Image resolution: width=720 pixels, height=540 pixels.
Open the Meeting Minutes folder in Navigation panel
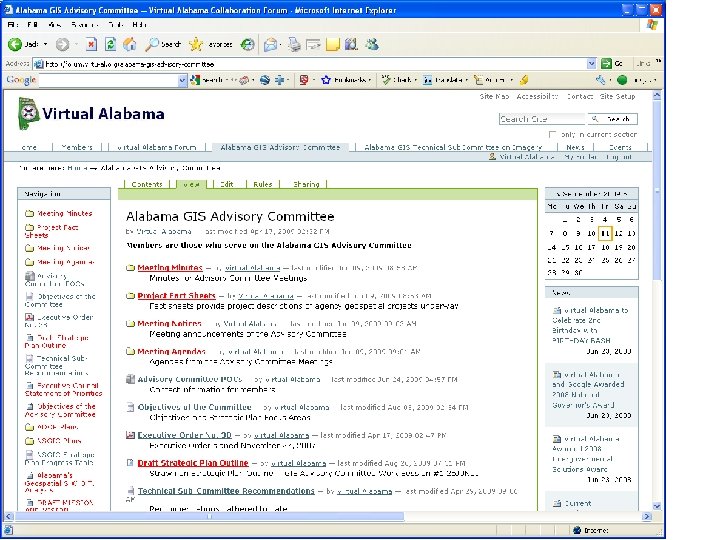coord(64,214)
